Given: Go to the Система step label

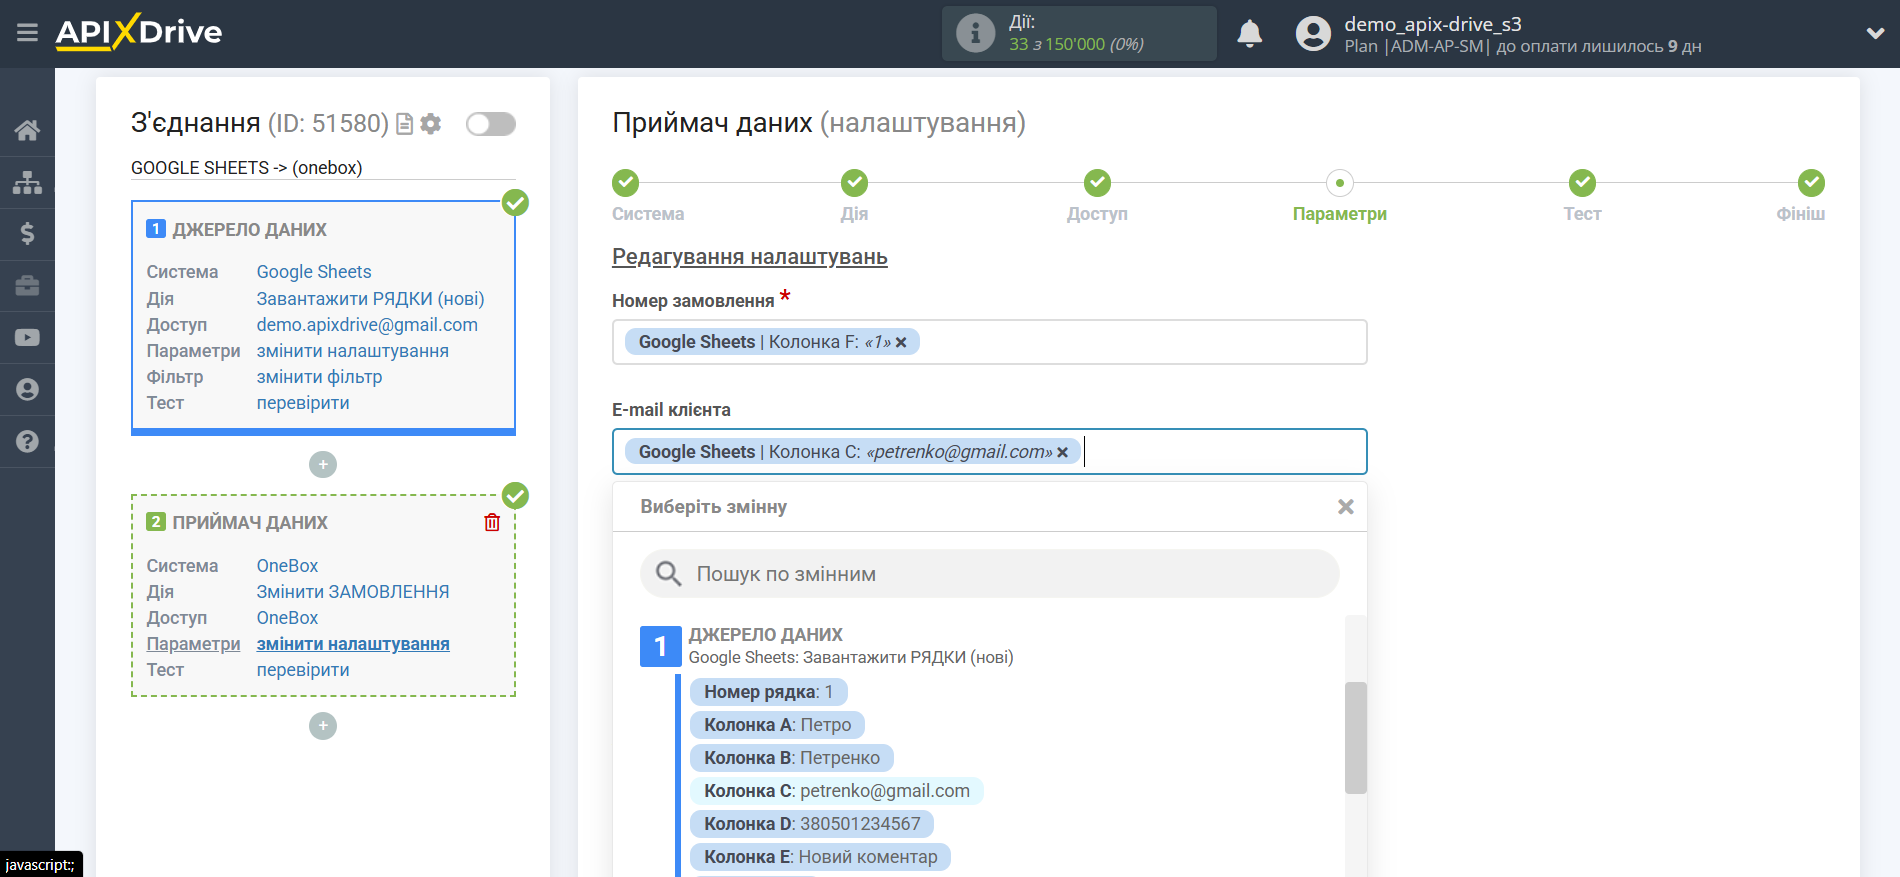Looking at the screenshot, I should click(x=648, y=214).
